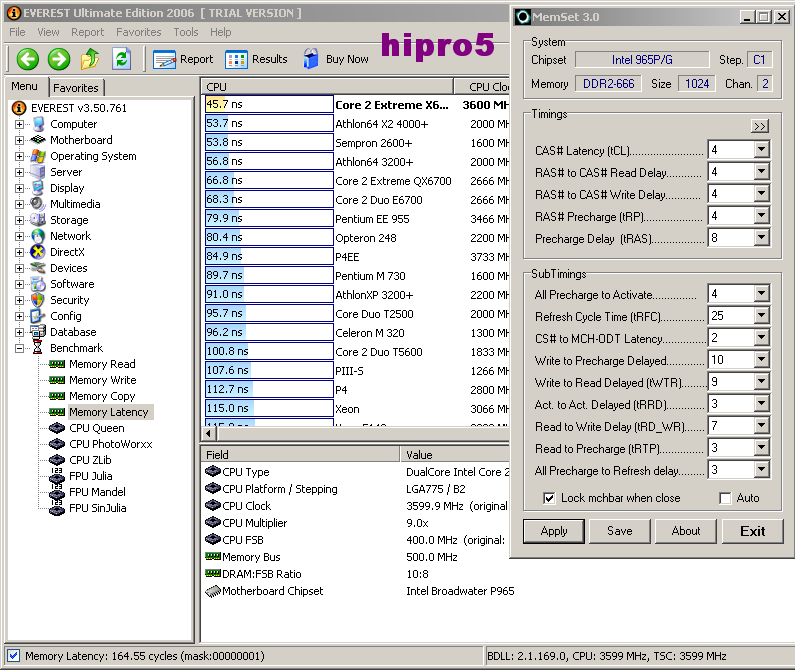Open the FPU SinJulia benchmark
This screenshot has height=670, width=795.
[97, 508]
